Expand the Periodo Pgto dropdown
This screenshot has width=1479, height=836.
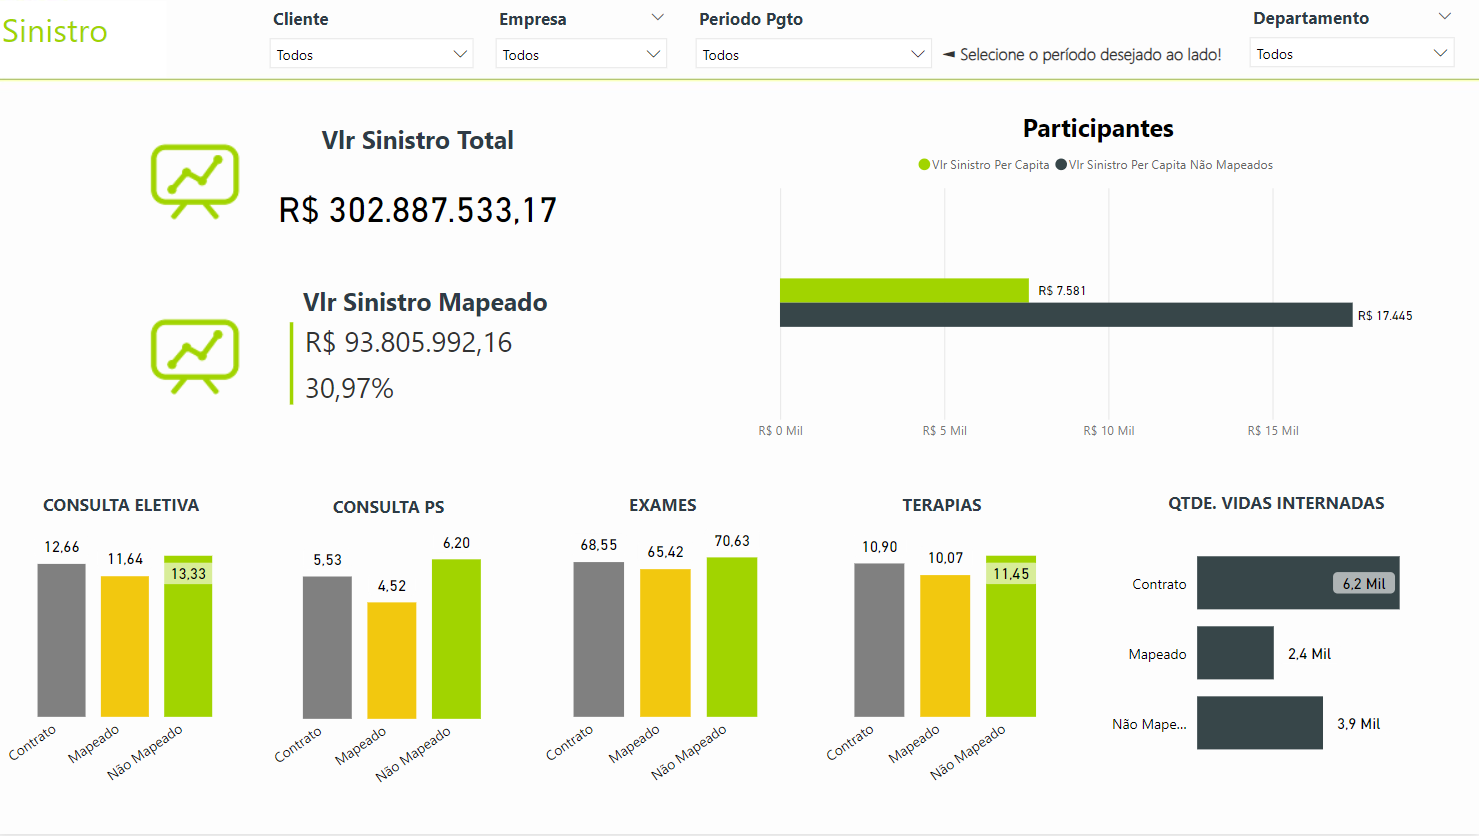(813, 54)
